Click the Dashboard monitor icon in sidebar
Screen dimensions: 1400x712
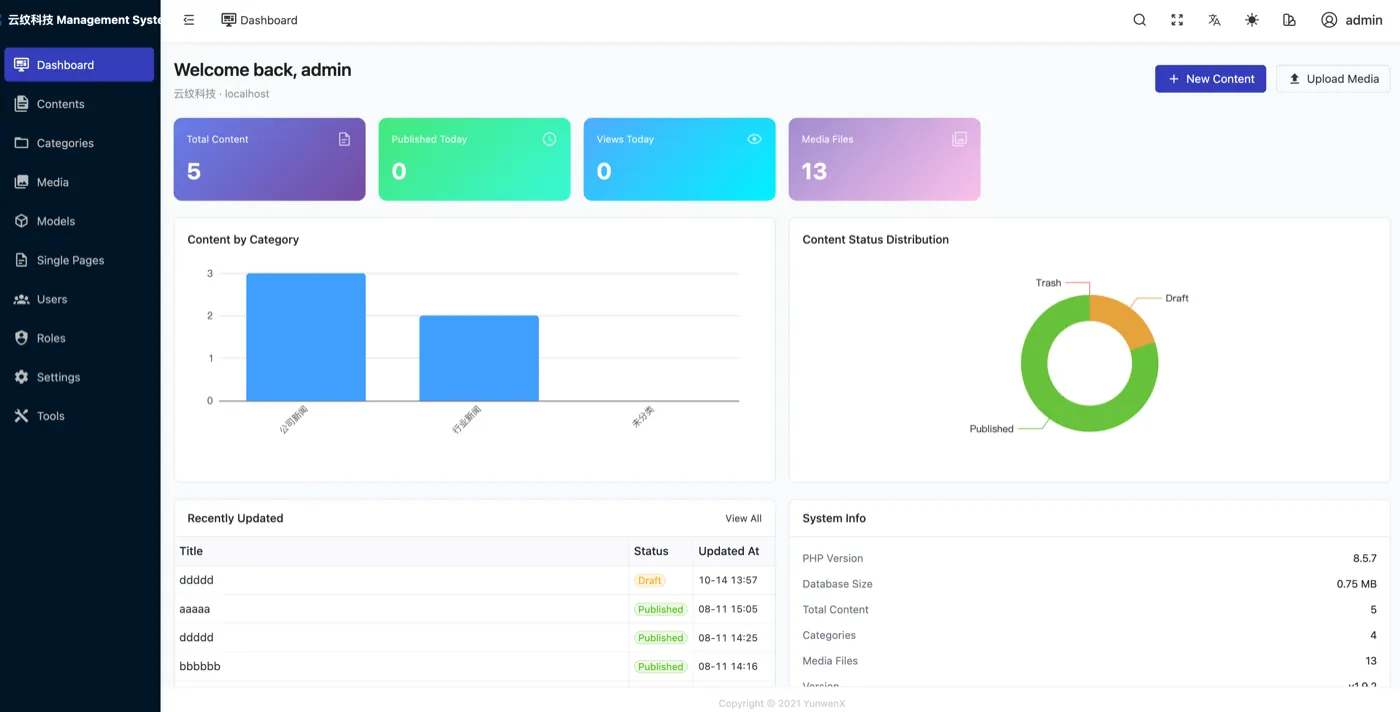click(21, 65)
